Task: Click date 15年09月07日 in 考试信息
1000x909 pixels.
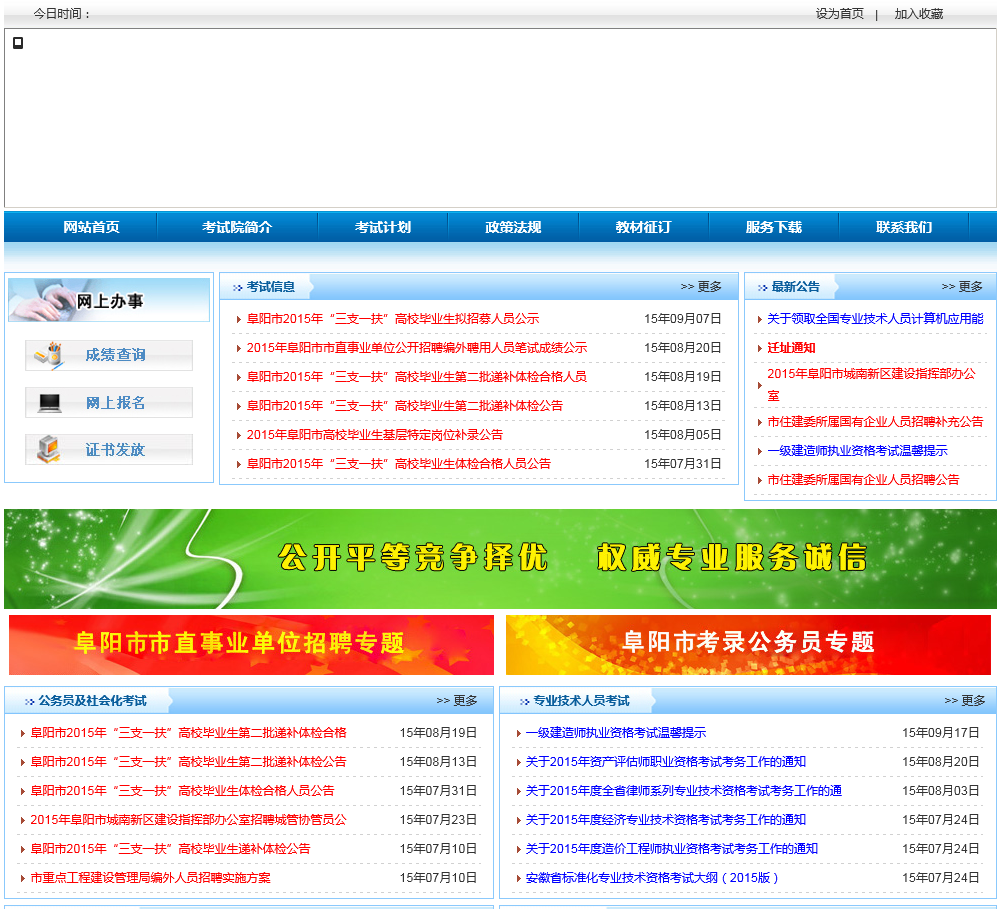Action: [x=682, y=318]
